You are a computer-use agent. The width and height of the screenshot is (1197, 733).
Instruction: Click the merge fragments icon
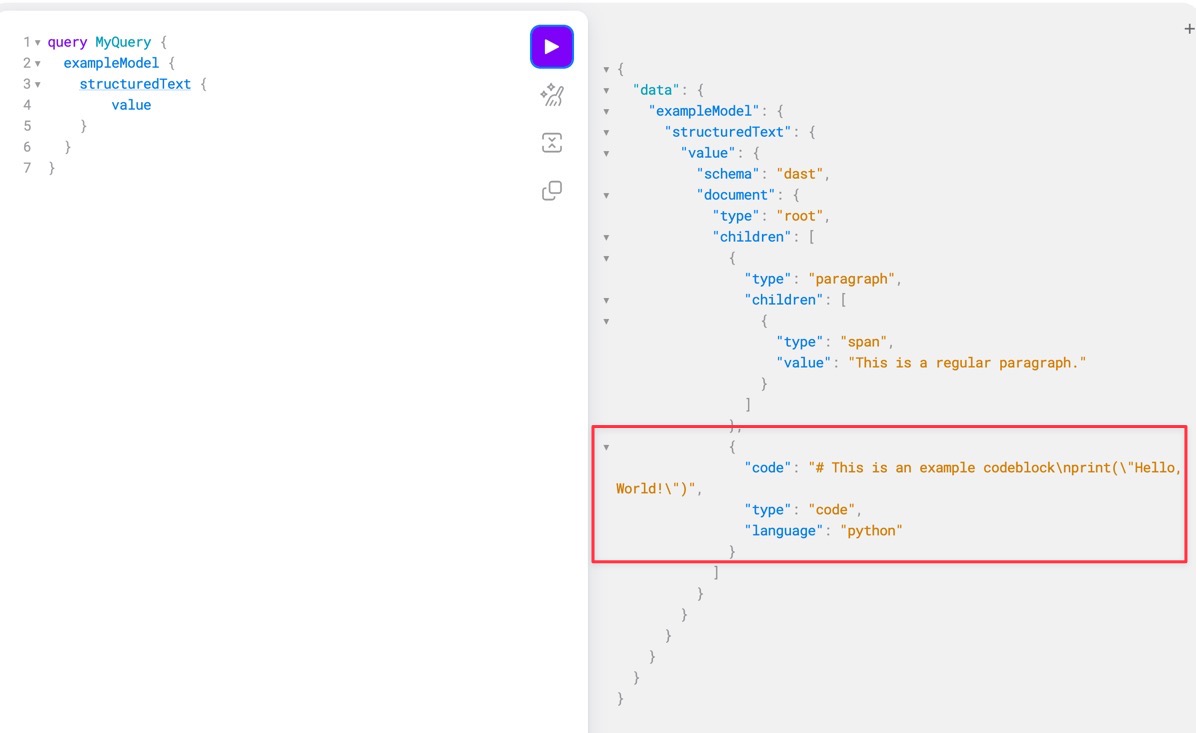pyautogui.click(x=551, y=143)
